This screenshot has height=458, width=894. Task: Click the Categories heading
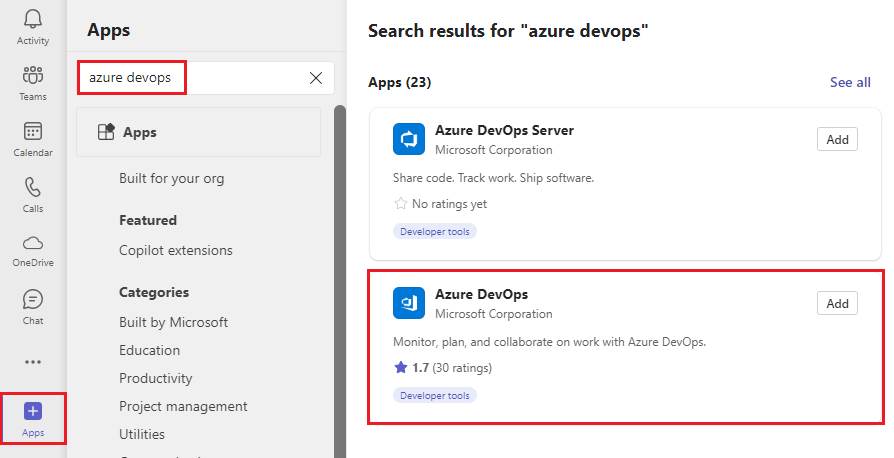154,292
